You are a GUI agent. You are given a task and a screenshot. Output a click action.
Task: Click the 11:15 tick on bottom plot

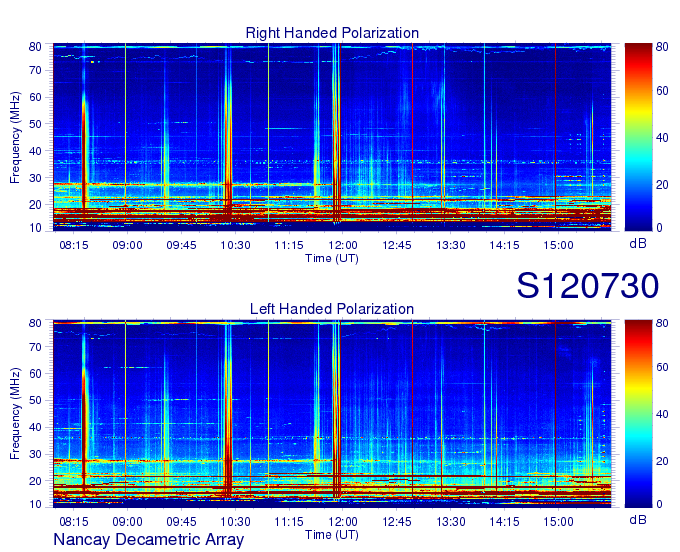[289, 522]
